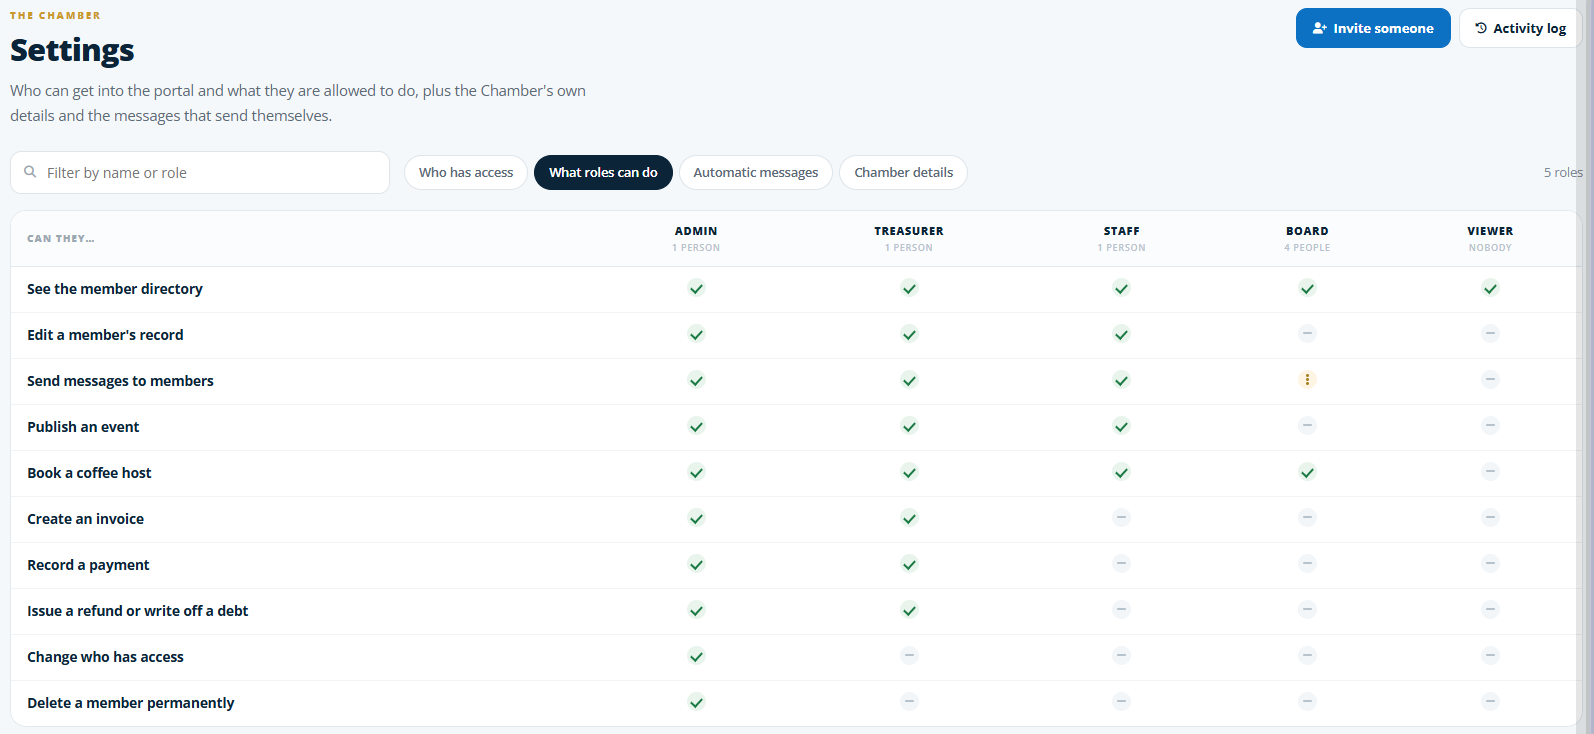Image resolution: width=1594 pixels, height=734 pixels.
Task: Toggle Staff permission for Edit a member's record
Action: click(1122, 334)
